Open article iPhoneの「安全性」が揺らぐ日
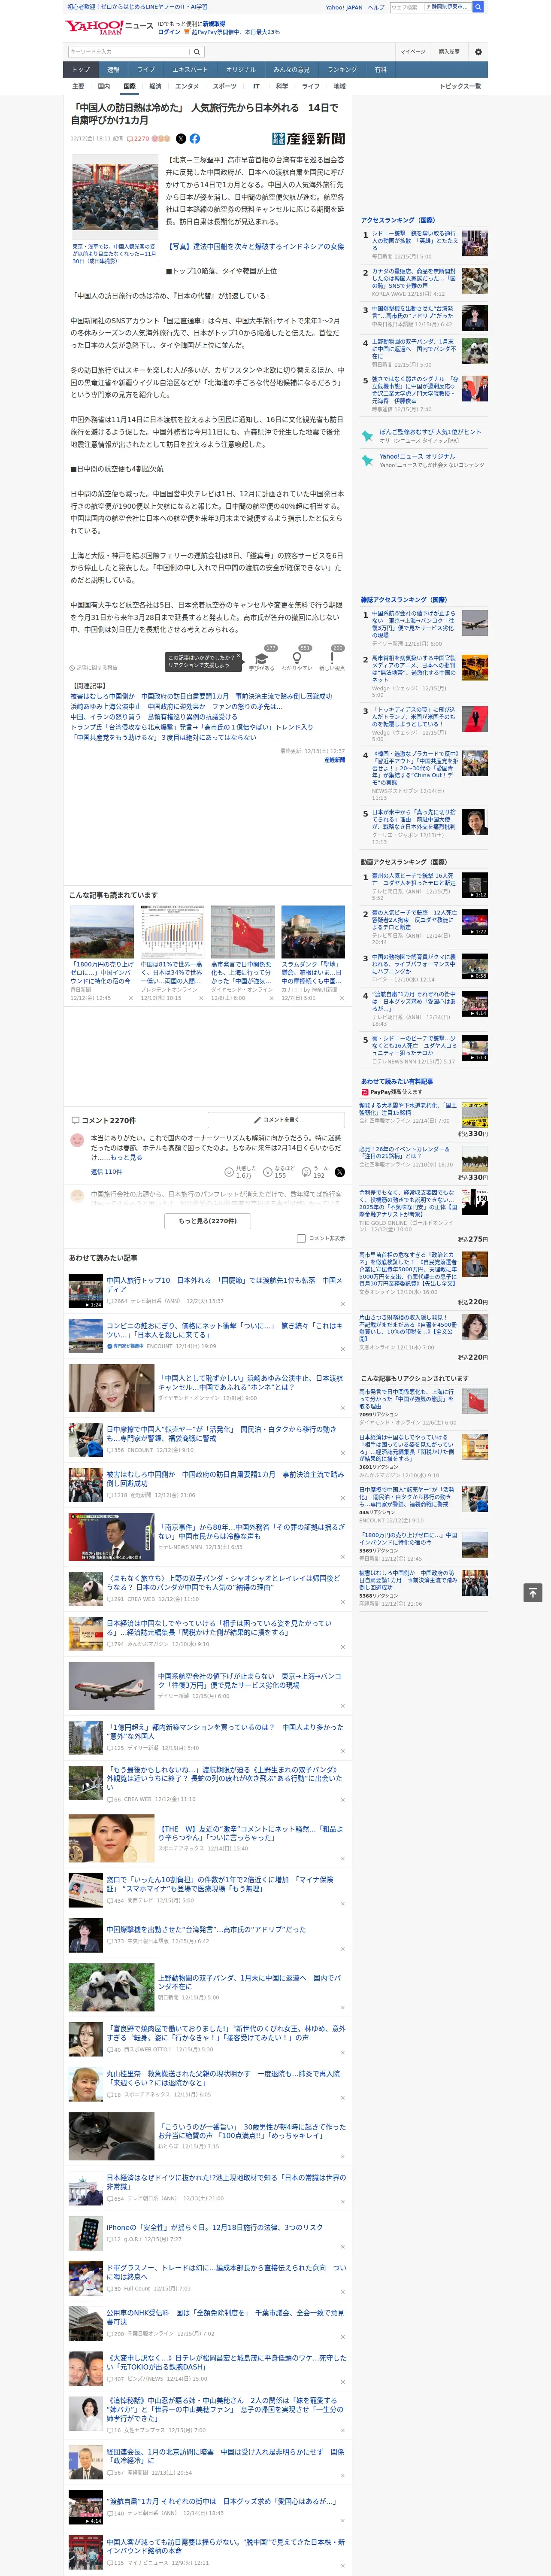This screenshot has height=2576, width=551. tap(215, 2227)
